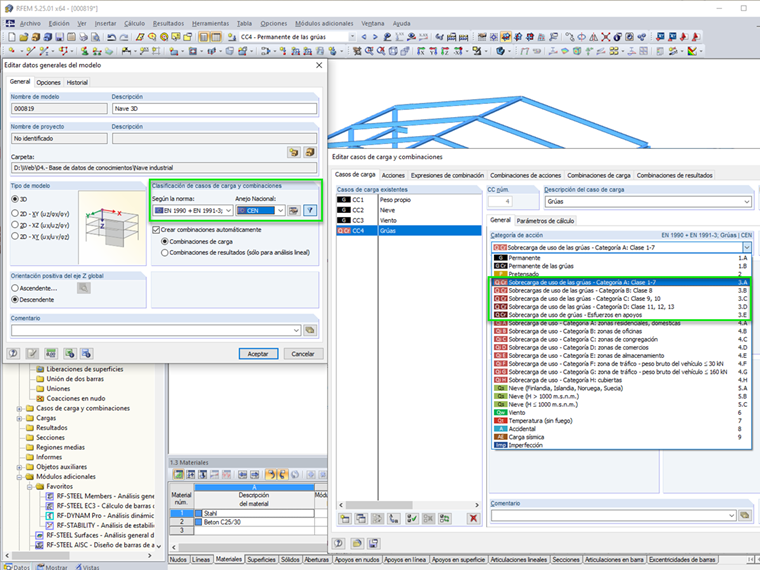Select the Combinaciones de carga radio option
This screenshot has height=570, width=760.
tap(165, 241)
